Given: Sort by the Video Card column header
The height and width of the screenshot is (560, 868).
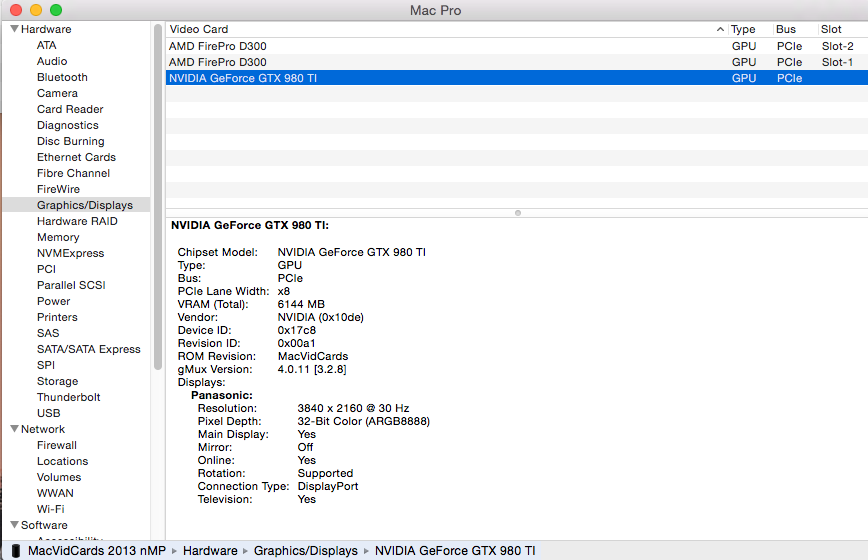Looking at the screenshot, I should tap(446, 29).
